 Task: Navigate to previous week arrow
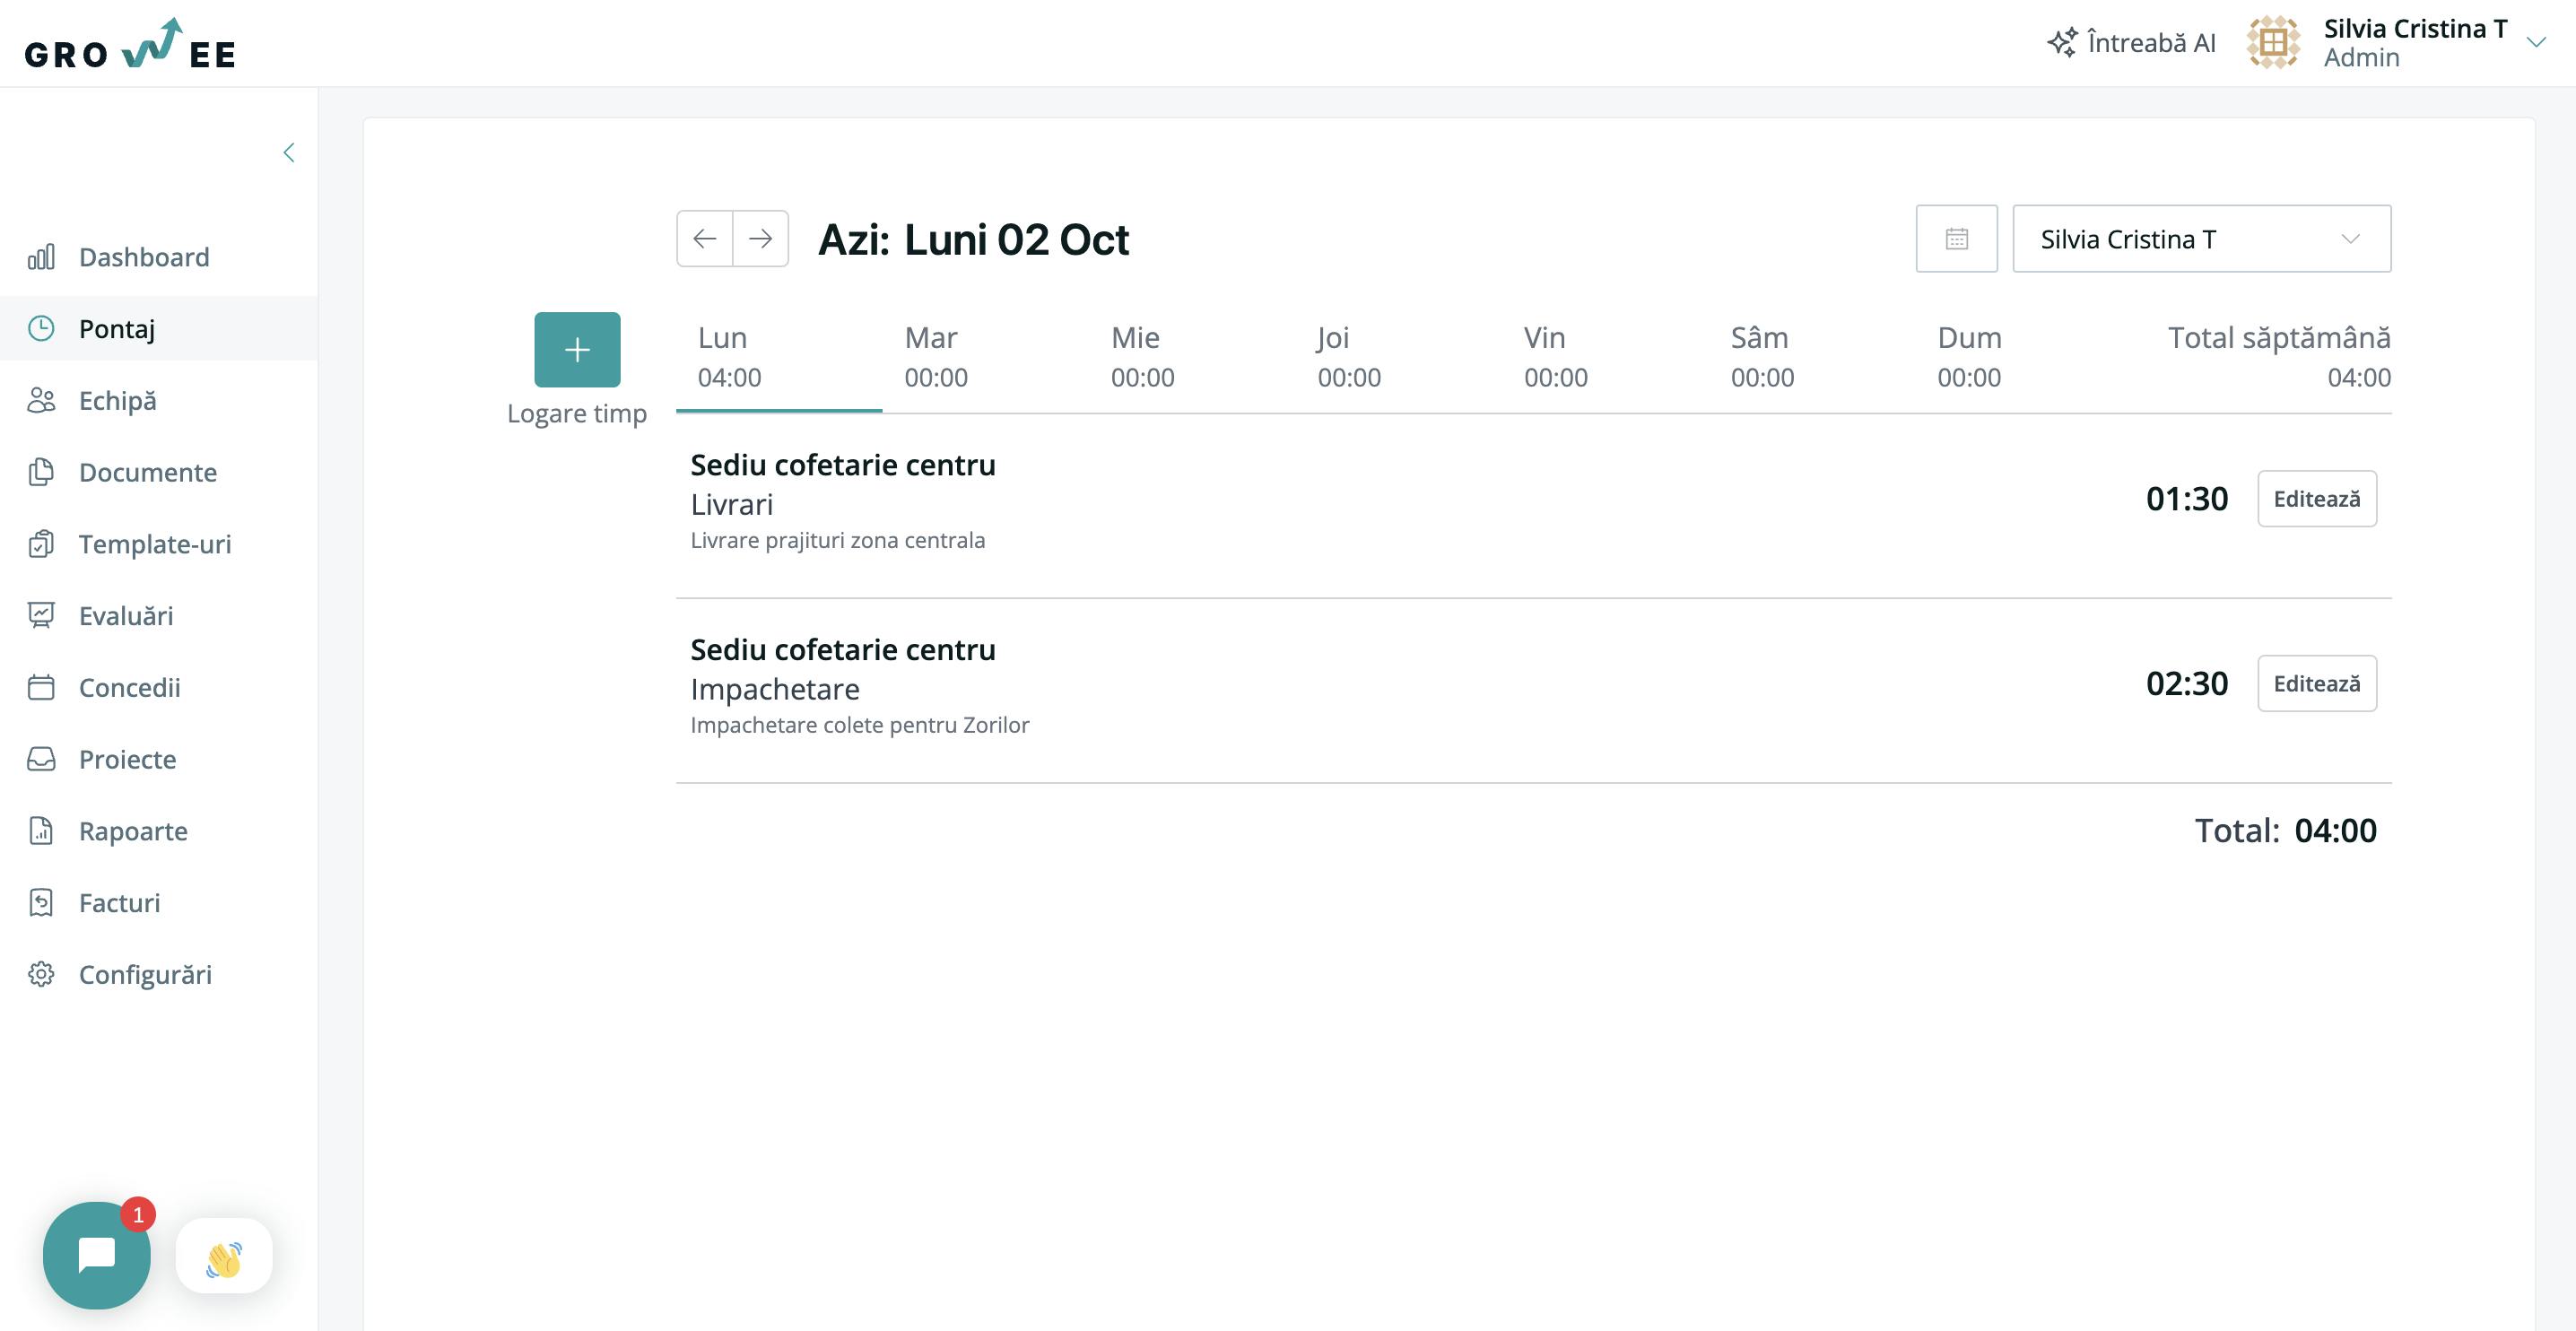point(706,238)
